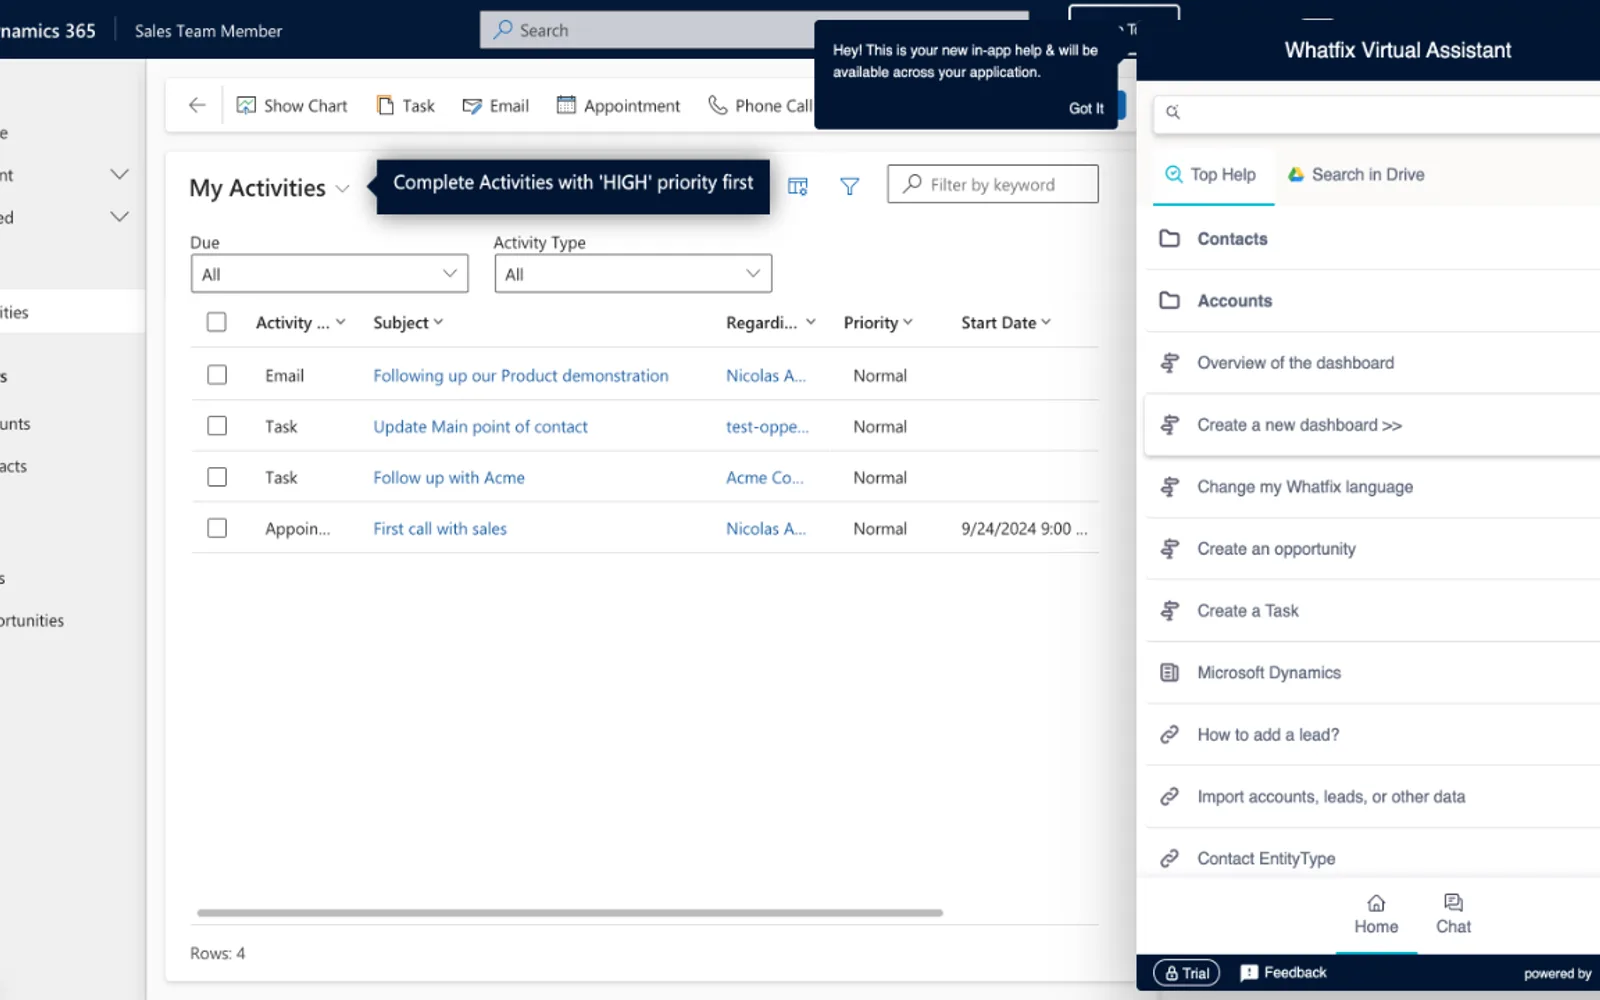Viewport: 1600px width, 1000px height.
Task: Open How to add a lead link
Action: [1372, 735]
